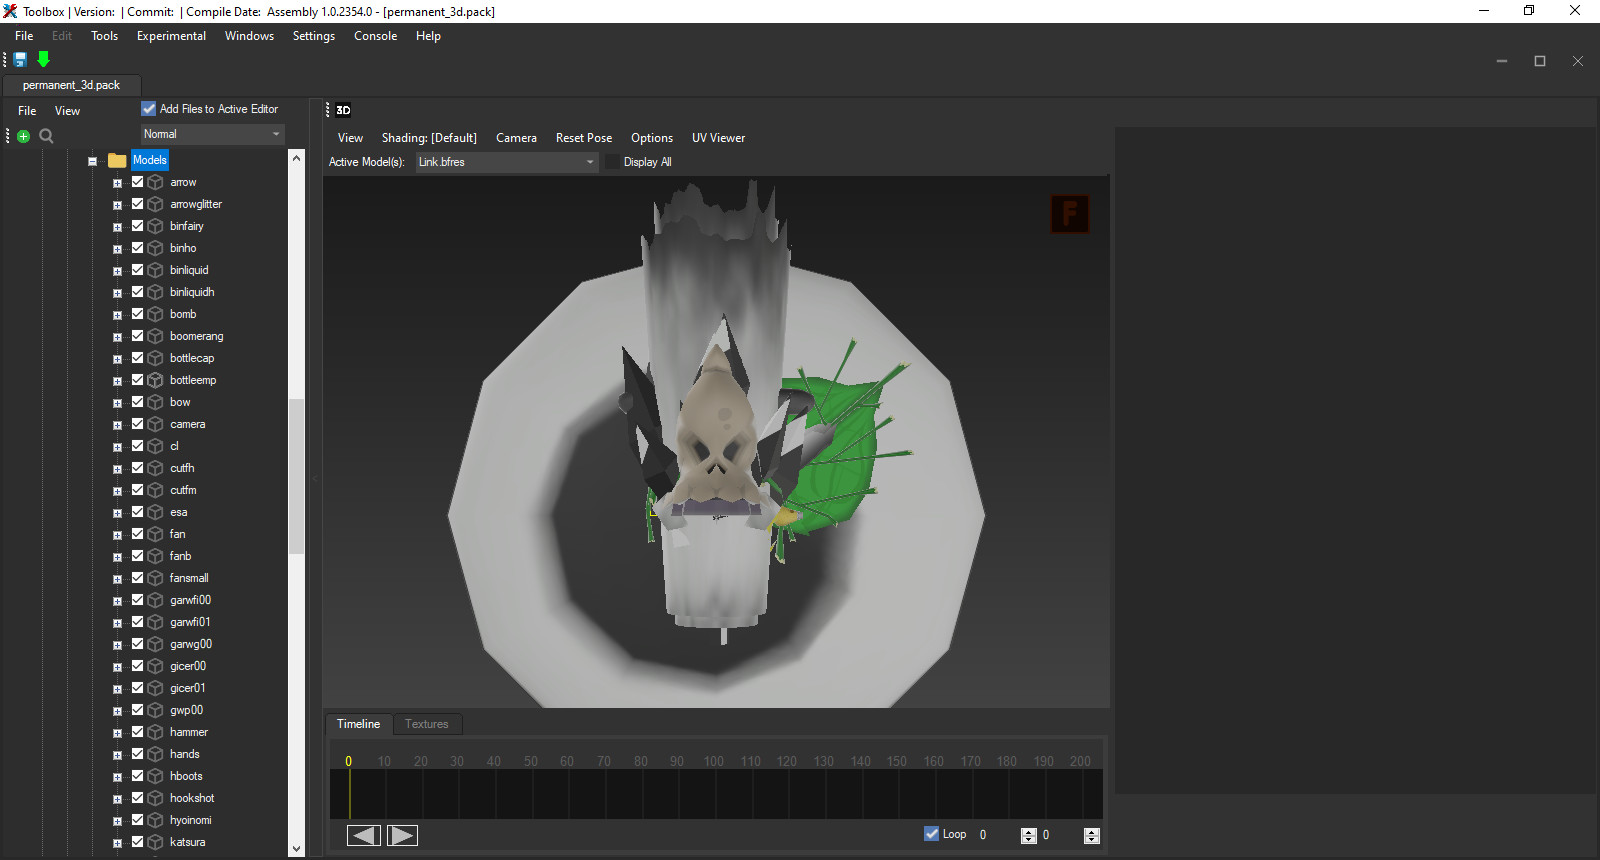Click the frame count stepper spinner at right

click(1092, 835)
